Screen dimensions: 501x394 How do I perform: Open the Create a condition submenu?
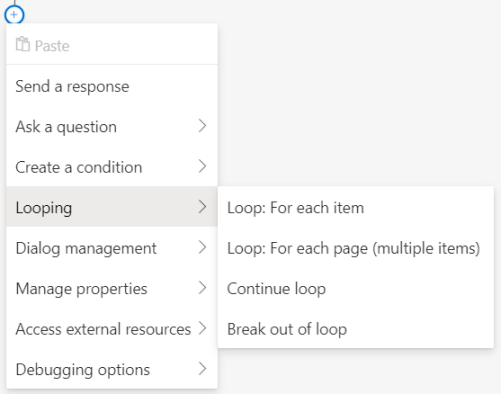112,167
